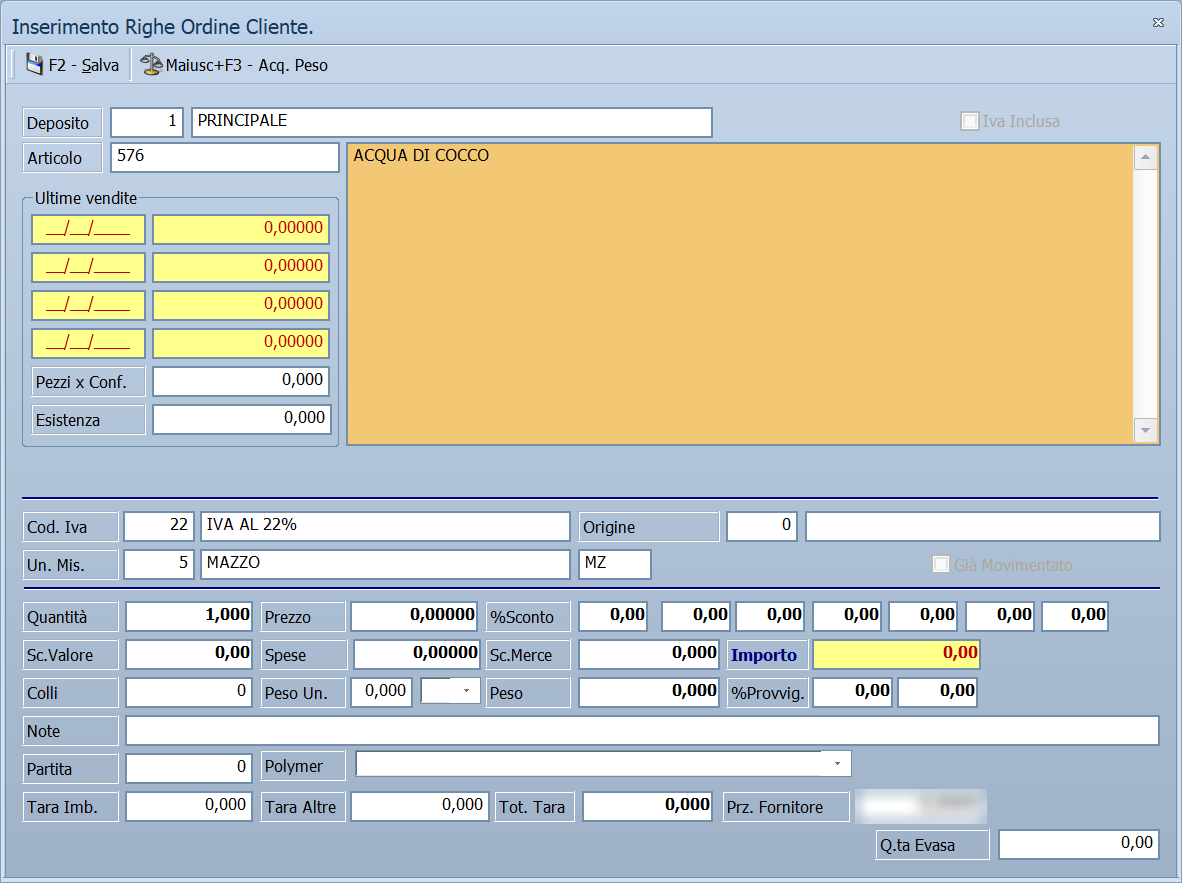This screenshot has width=1182, height=883.
Task: Click the Deposito number field
Action: point(147,122)
